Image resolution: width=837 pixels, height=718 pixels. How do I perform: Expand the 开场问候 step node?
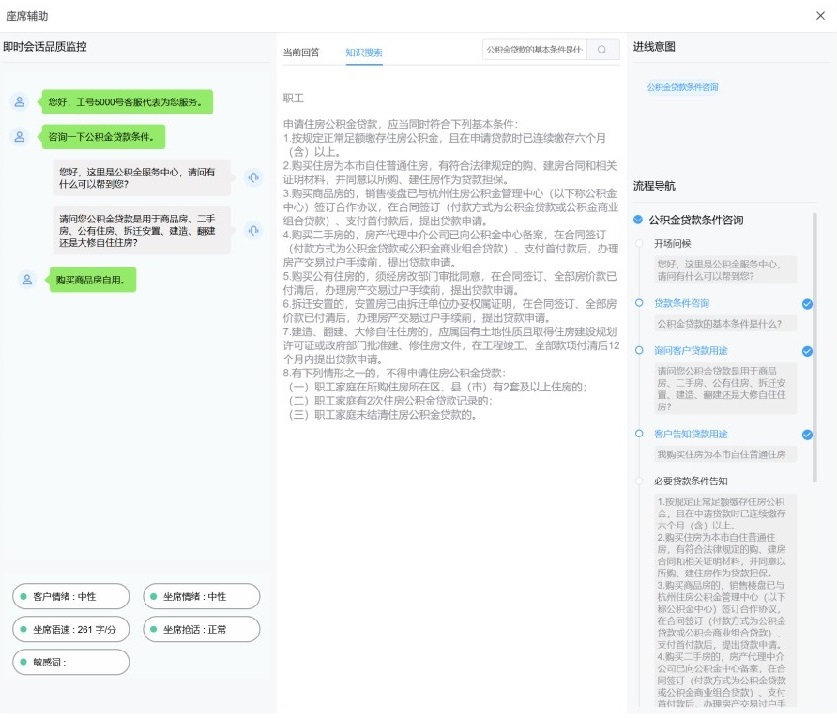click(x=639, y=243)
